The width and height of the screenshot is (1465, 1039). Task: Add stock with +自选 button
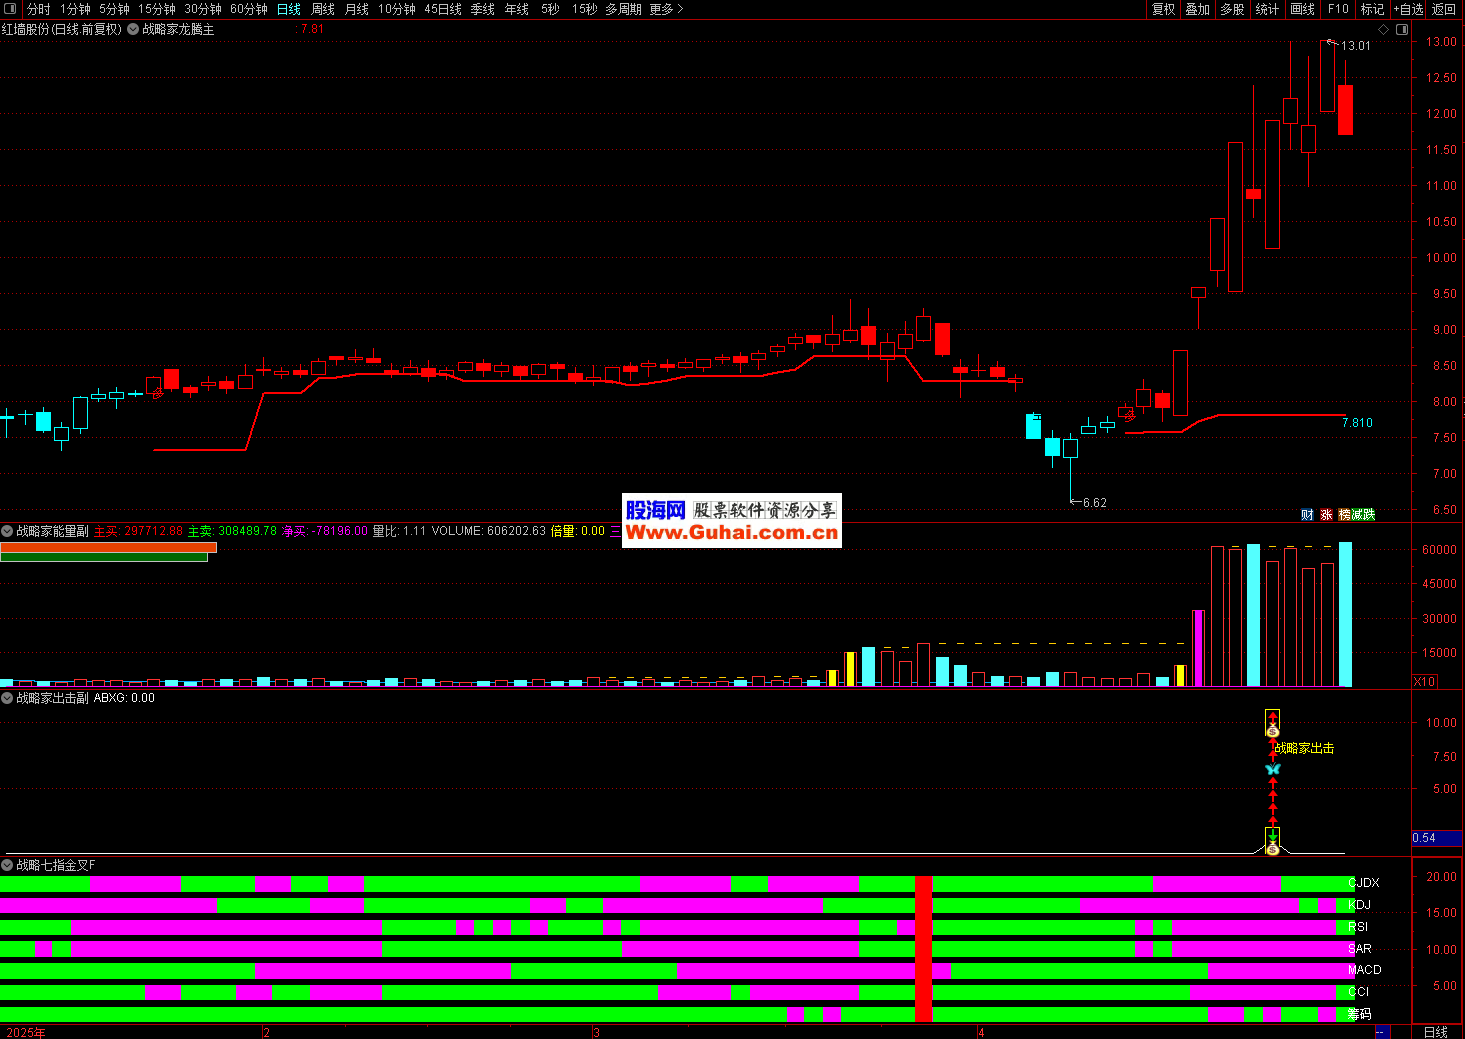coord(1408,9)
